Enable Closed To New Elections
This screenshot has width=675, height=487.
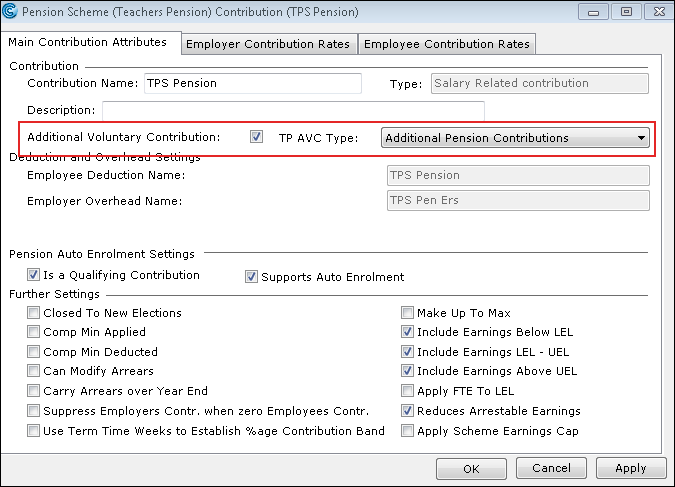[x=33, y=313]
